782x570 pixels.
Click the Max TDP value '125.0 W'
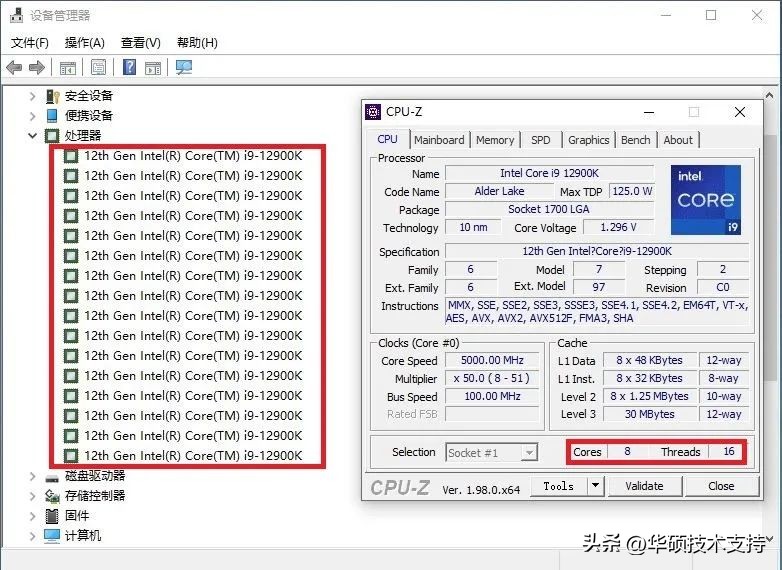point(632,191)
